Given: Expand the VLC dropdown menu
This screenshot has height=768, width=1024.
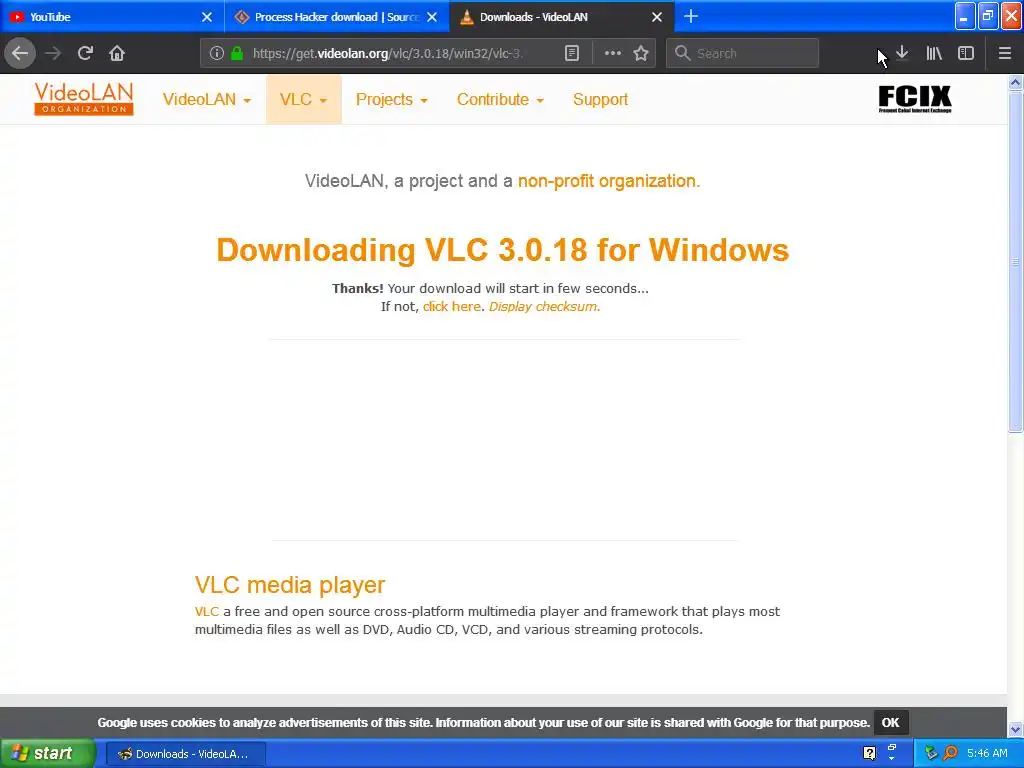Looking at the screenshot, I should (303, 99).
